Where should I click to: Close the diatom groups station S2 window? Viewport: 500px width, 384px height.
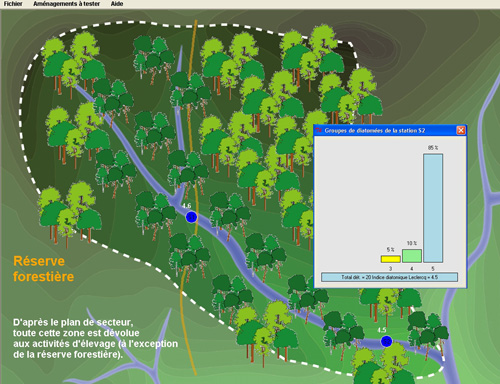(461, 130)
